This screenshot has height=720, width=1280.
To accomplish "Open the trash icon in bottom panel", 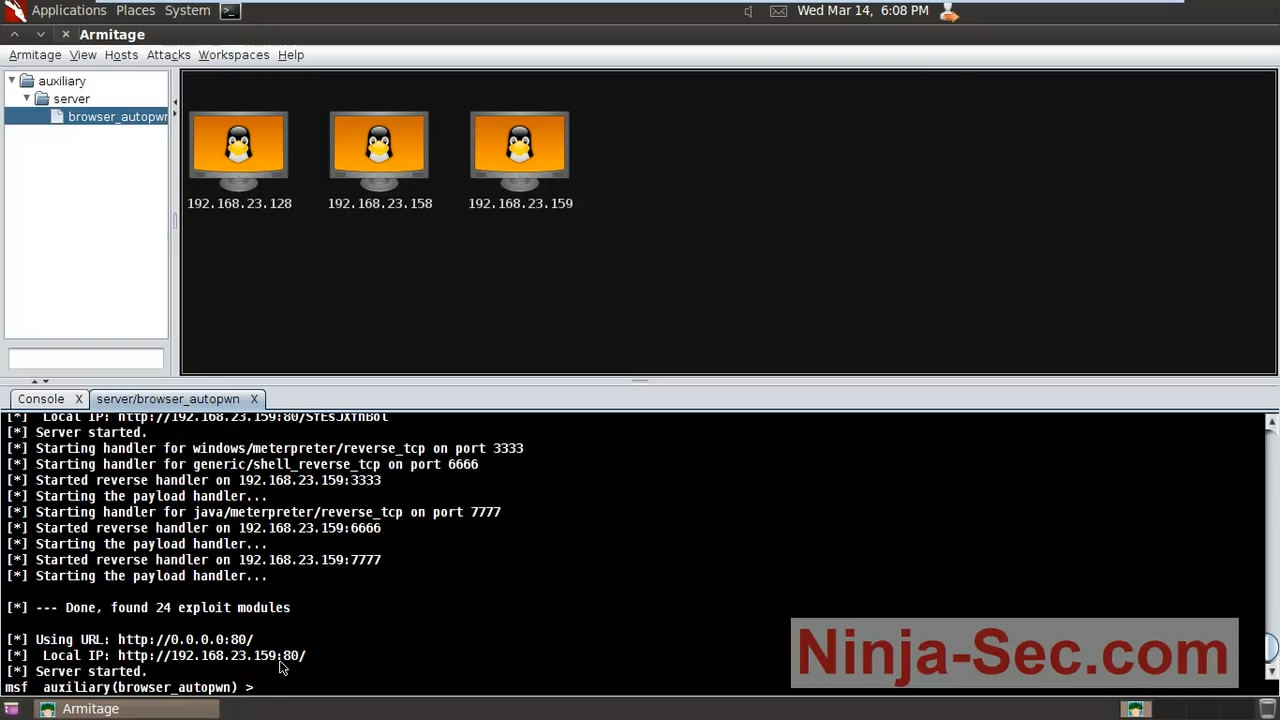I will pyautogui.click(x=1267, y=709).
